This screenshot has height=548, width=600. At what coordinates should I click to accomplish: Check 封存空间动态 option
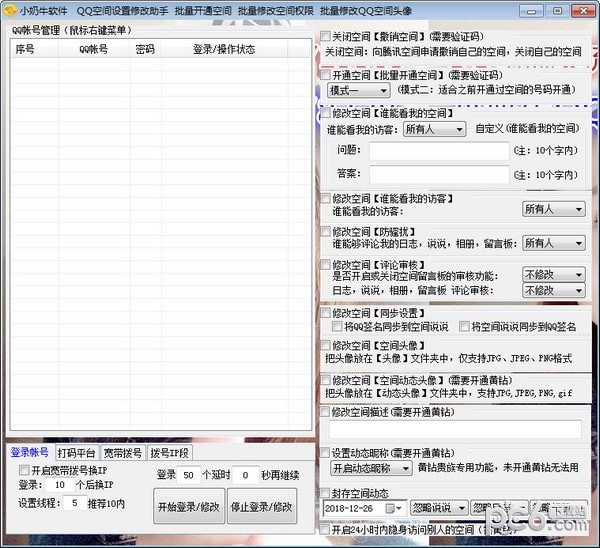(325, 493)
